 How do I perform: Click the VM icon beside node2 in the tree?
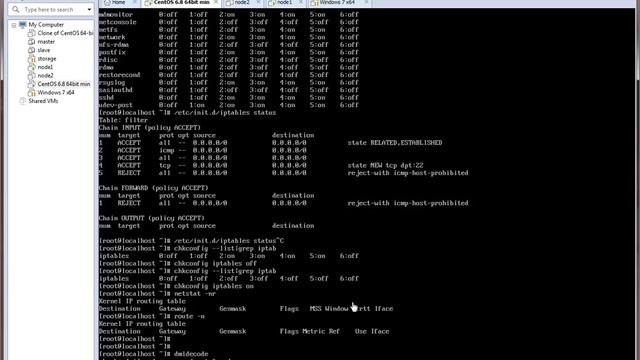click(31, 76)
